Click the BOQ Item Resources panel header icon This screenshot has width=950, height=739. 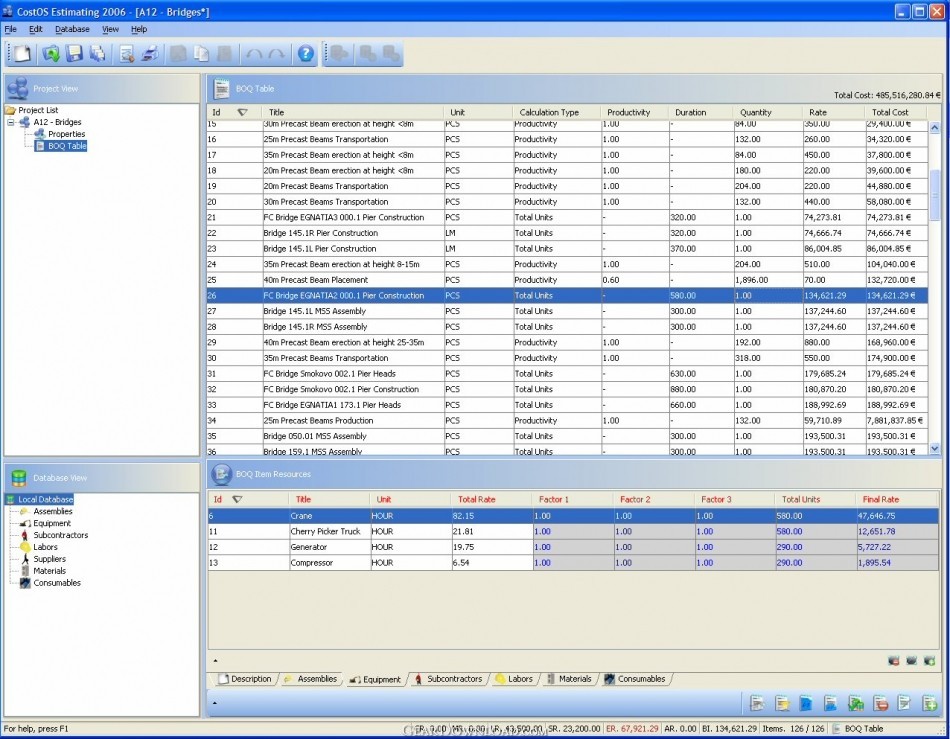coord(221,474)
